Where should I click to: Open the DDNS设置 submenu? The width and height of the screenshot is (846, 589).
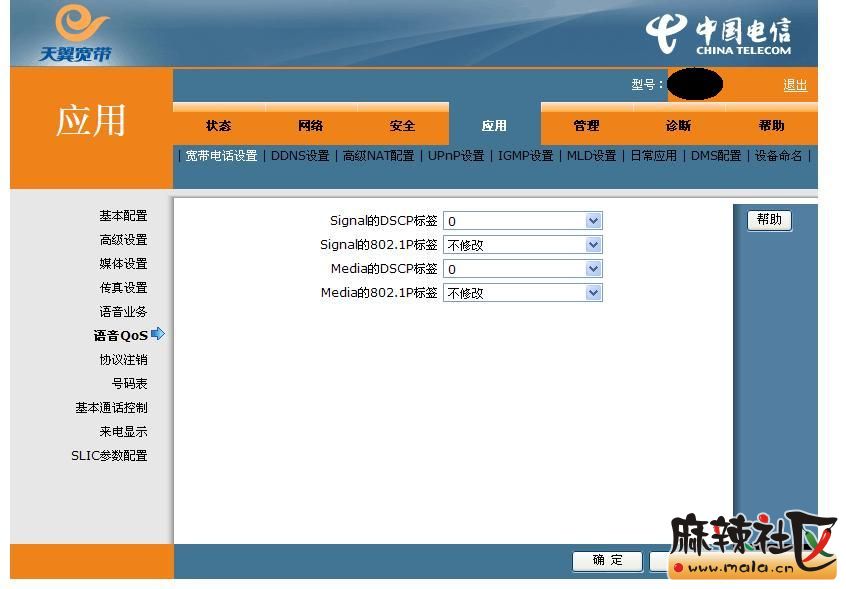pyautogui.click(x=300, y=156)
